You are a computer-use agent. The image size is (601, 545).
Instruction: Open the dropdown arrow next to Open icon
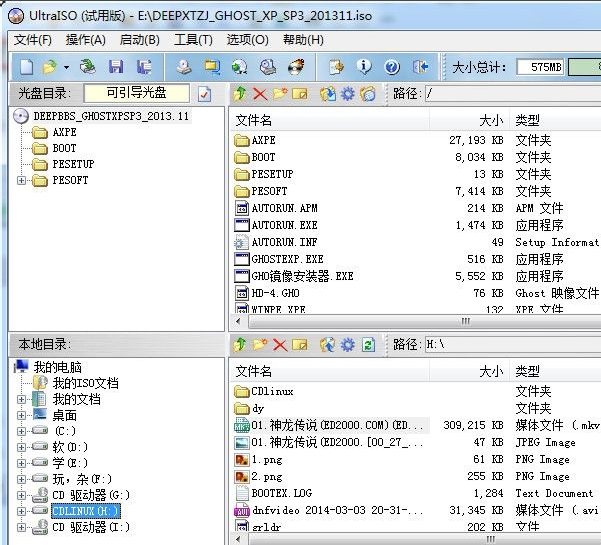(66, 67)
